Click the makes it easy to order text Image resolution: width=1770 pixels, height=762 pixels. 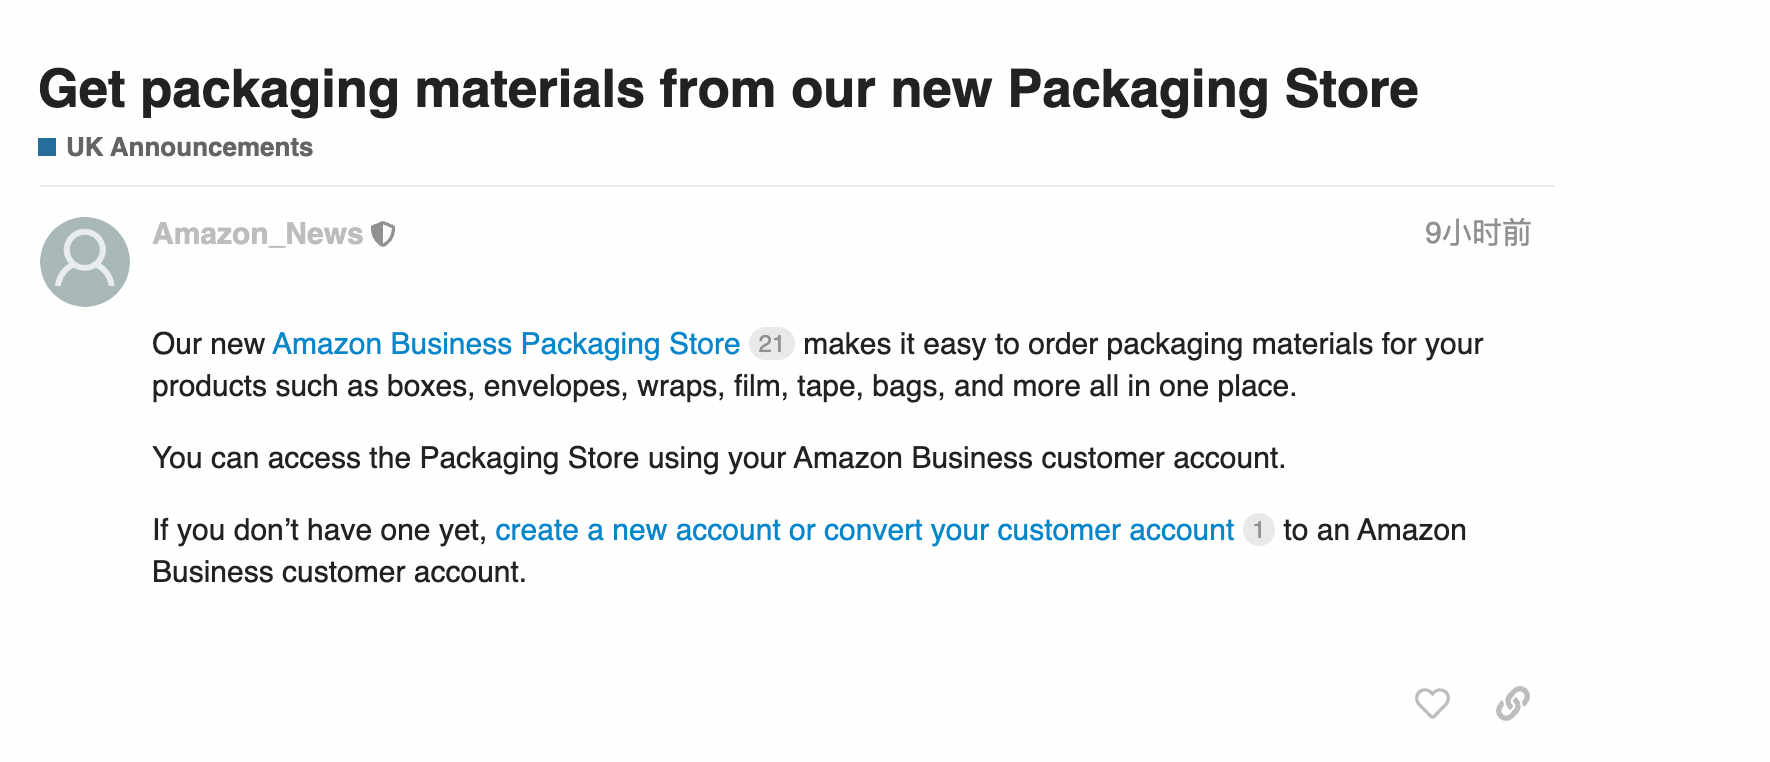(1143, 344)
